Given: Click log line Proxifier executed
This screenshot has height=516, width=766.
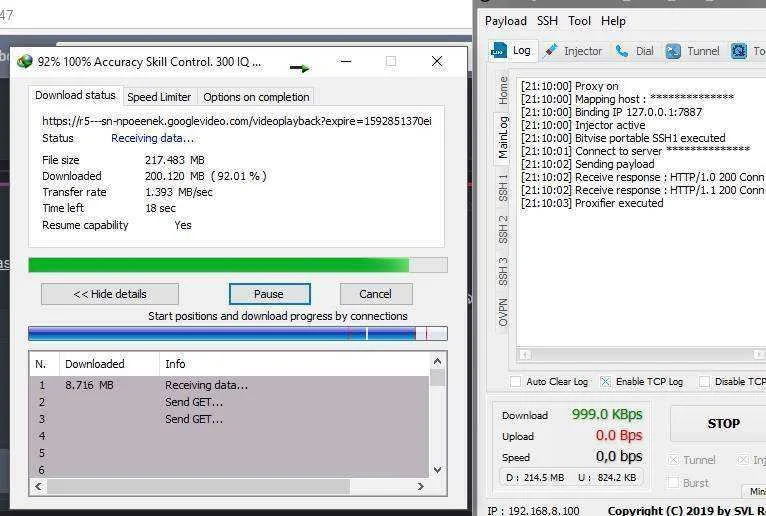Looking at the screenshot, I should point(592,203).
